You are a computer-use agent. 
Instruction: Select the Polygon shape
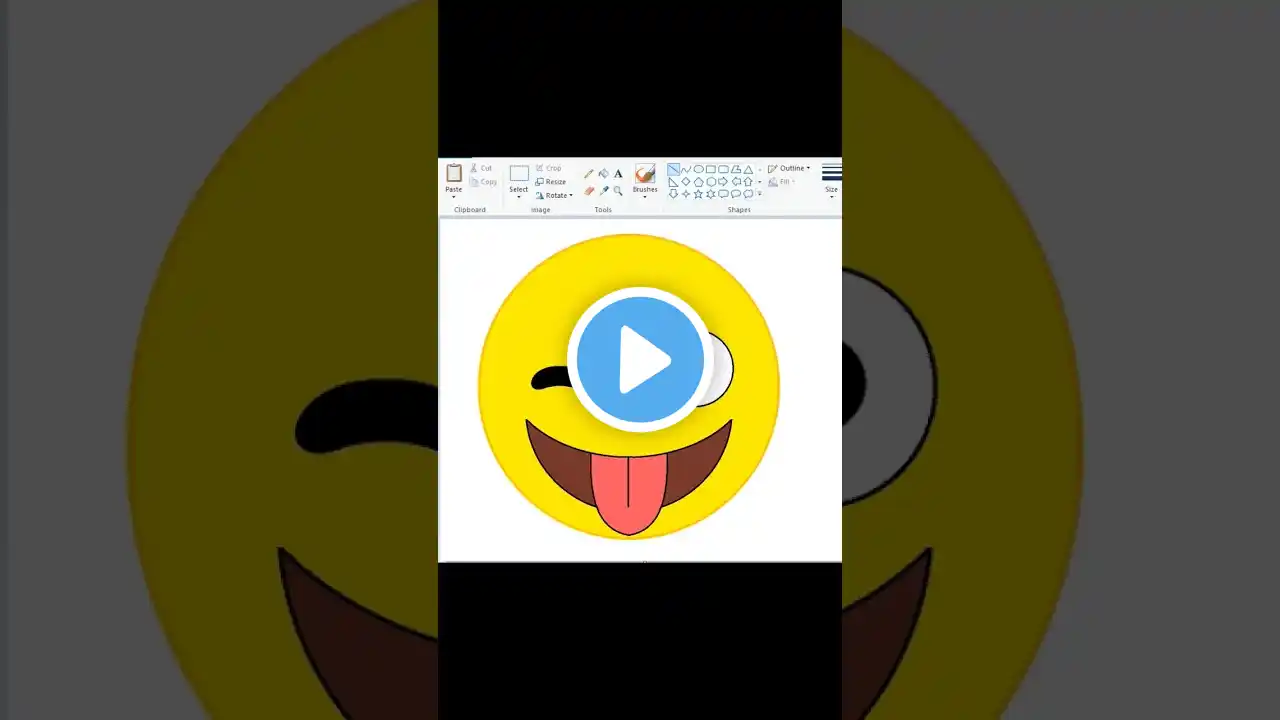coord(736,169)
